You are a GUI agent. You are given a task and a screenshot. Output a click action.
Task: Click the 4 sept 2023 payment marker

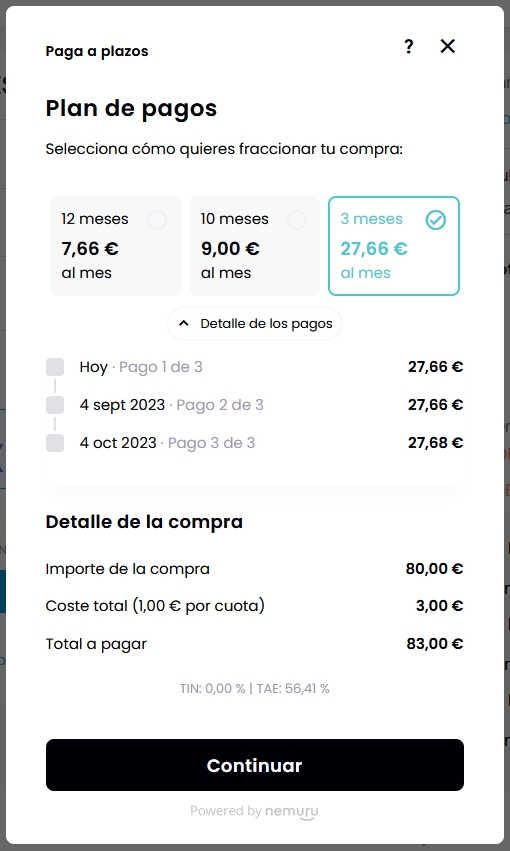pyautogui.click(x=55, y=405)
